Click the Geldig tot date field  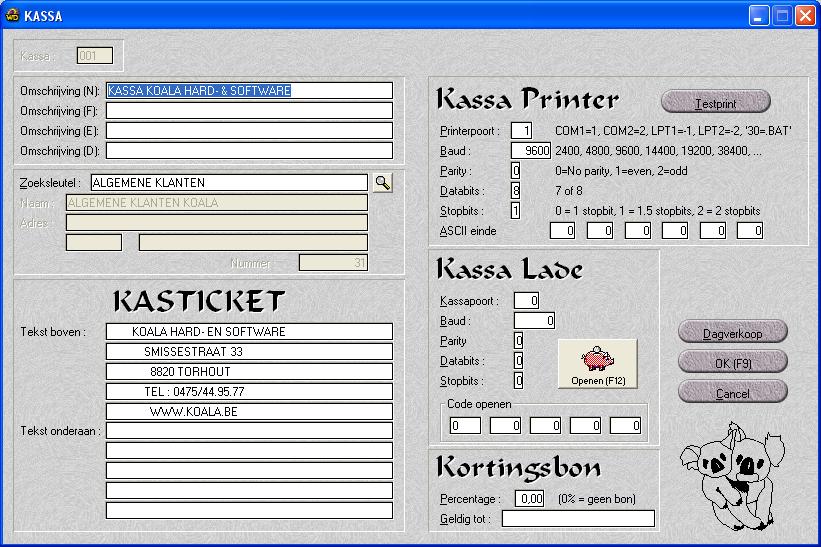point(578,519)
